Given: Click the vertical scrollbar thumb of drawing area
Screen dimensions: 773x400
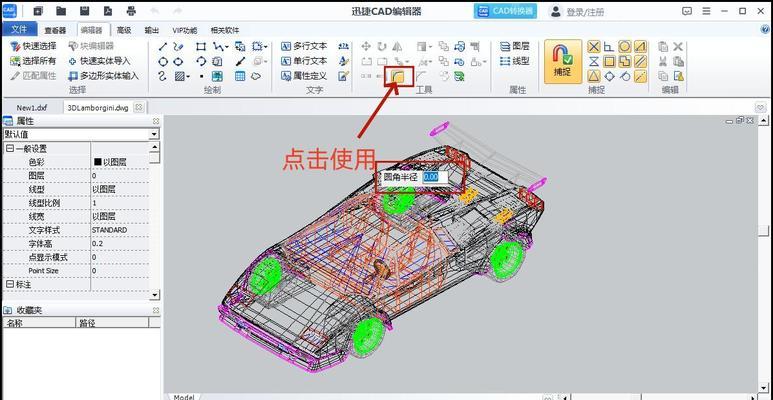Looking at the screenshot, I should tap(764, 231).
